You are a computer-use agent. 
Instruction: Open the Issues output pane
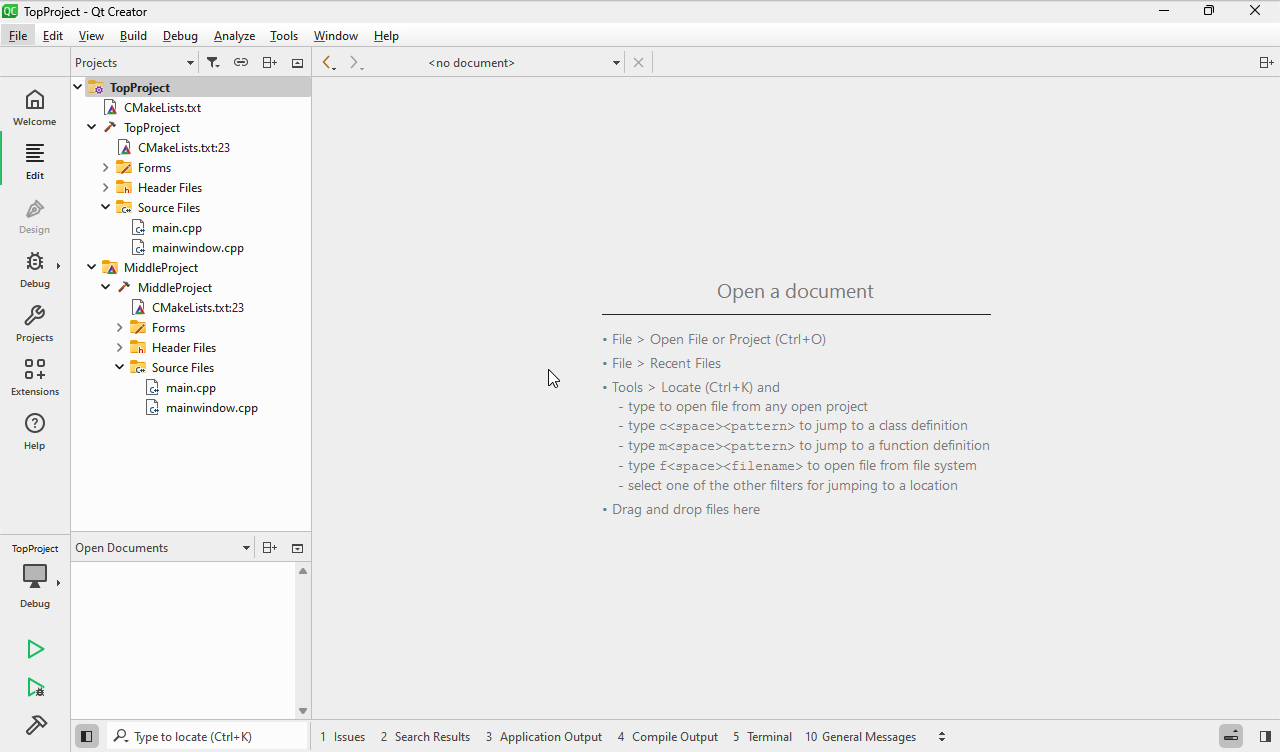tap(342, 737)
